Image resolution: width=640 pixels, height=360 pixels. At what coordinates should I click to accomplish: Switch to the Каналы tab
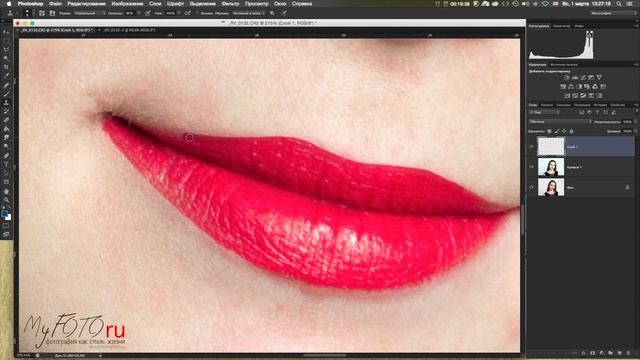click(547, 105)
